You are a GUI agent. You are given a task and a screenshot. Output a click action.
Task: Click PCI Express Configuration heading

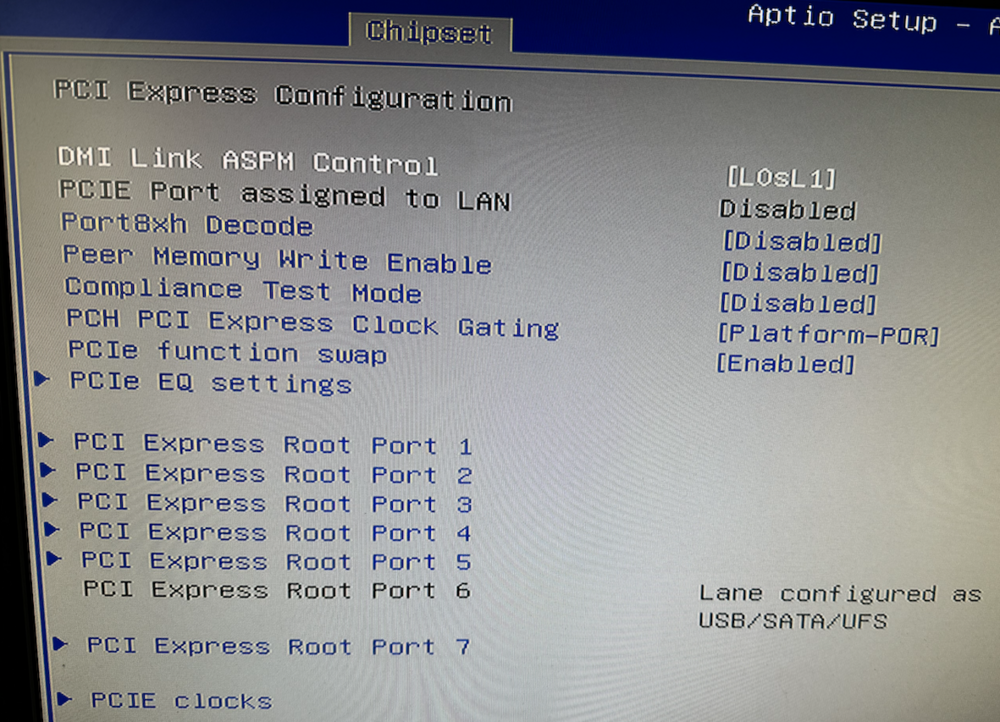click(x=283, y=96)
